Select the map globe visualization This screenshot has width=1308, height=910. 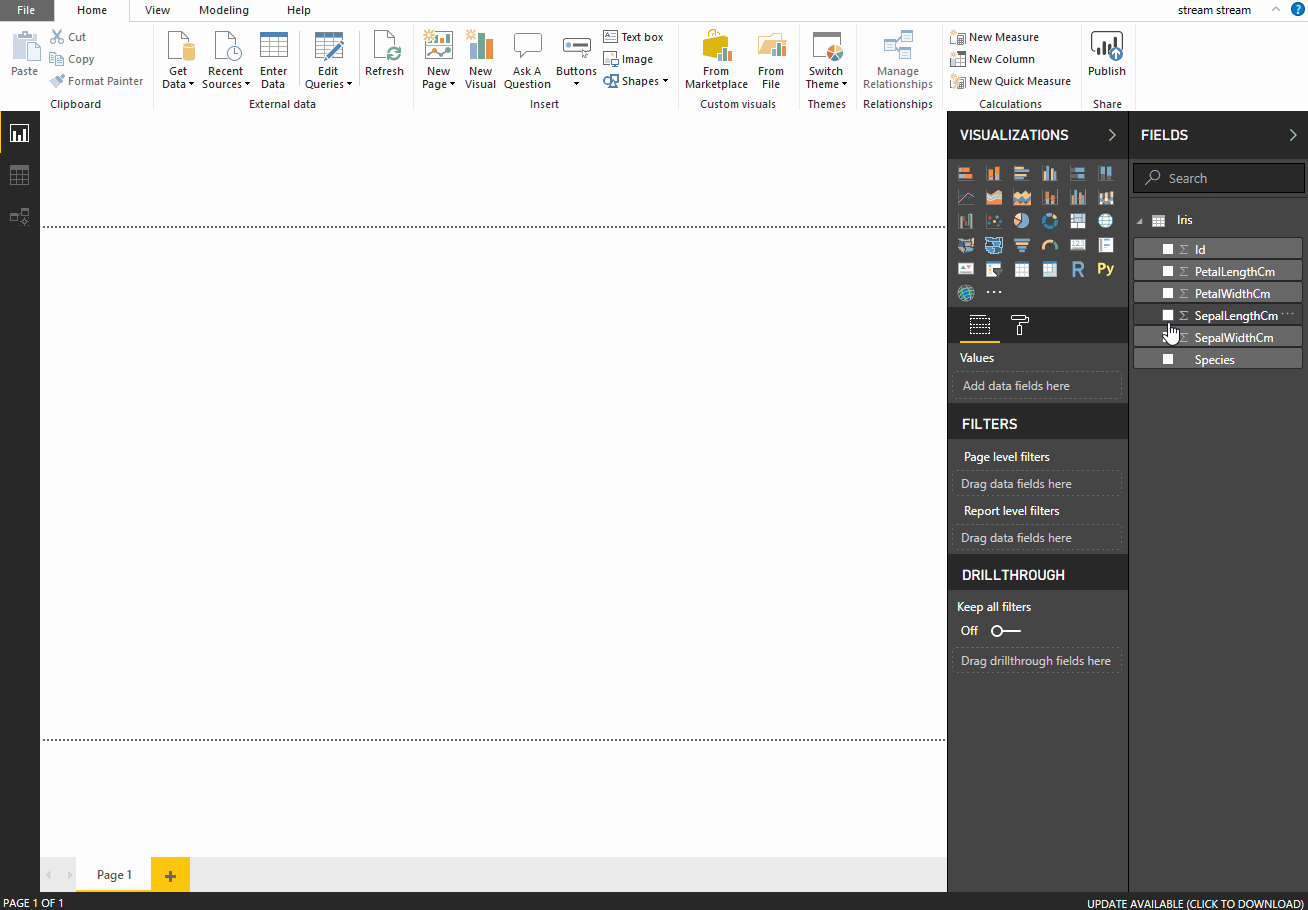pos(1105,221)
